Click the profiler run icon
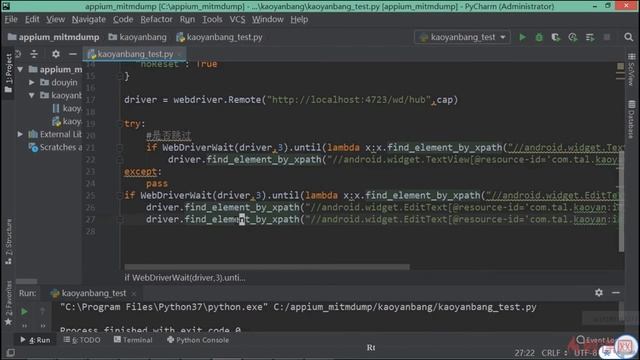Viewport: 640px width, 360px height. click(573, 37)
